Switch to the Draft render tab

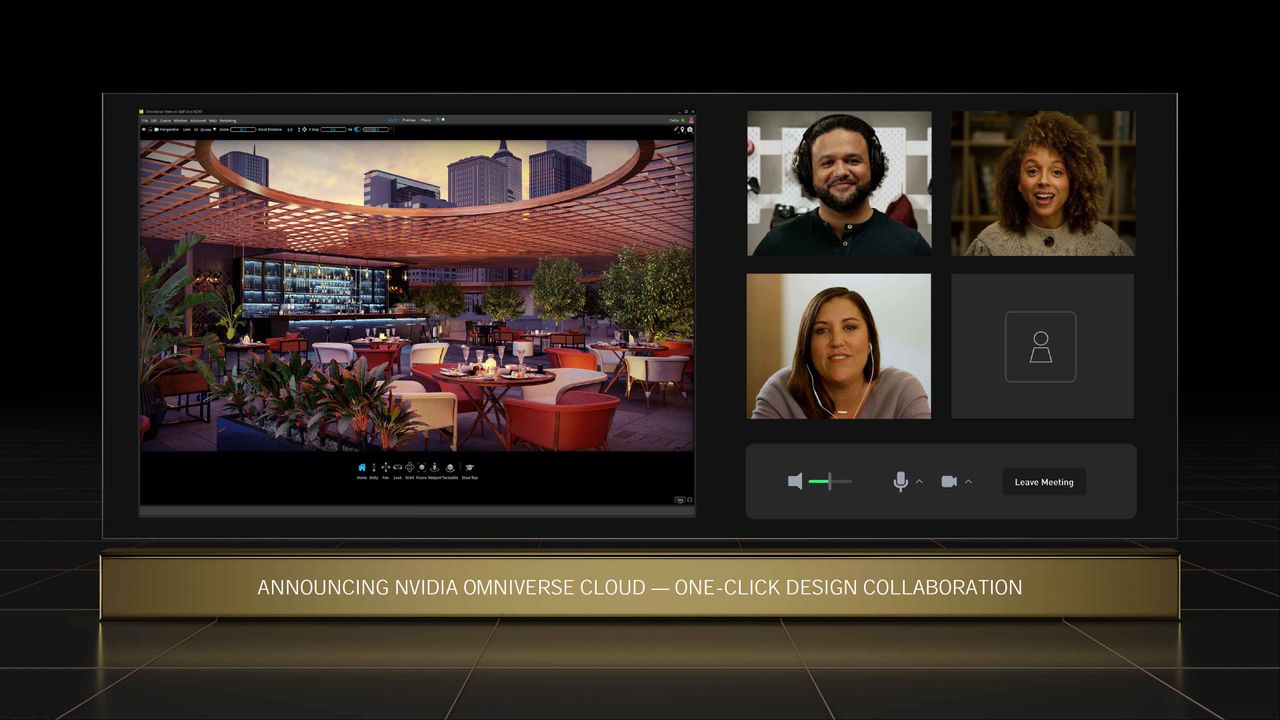click(x=392, y=120)
